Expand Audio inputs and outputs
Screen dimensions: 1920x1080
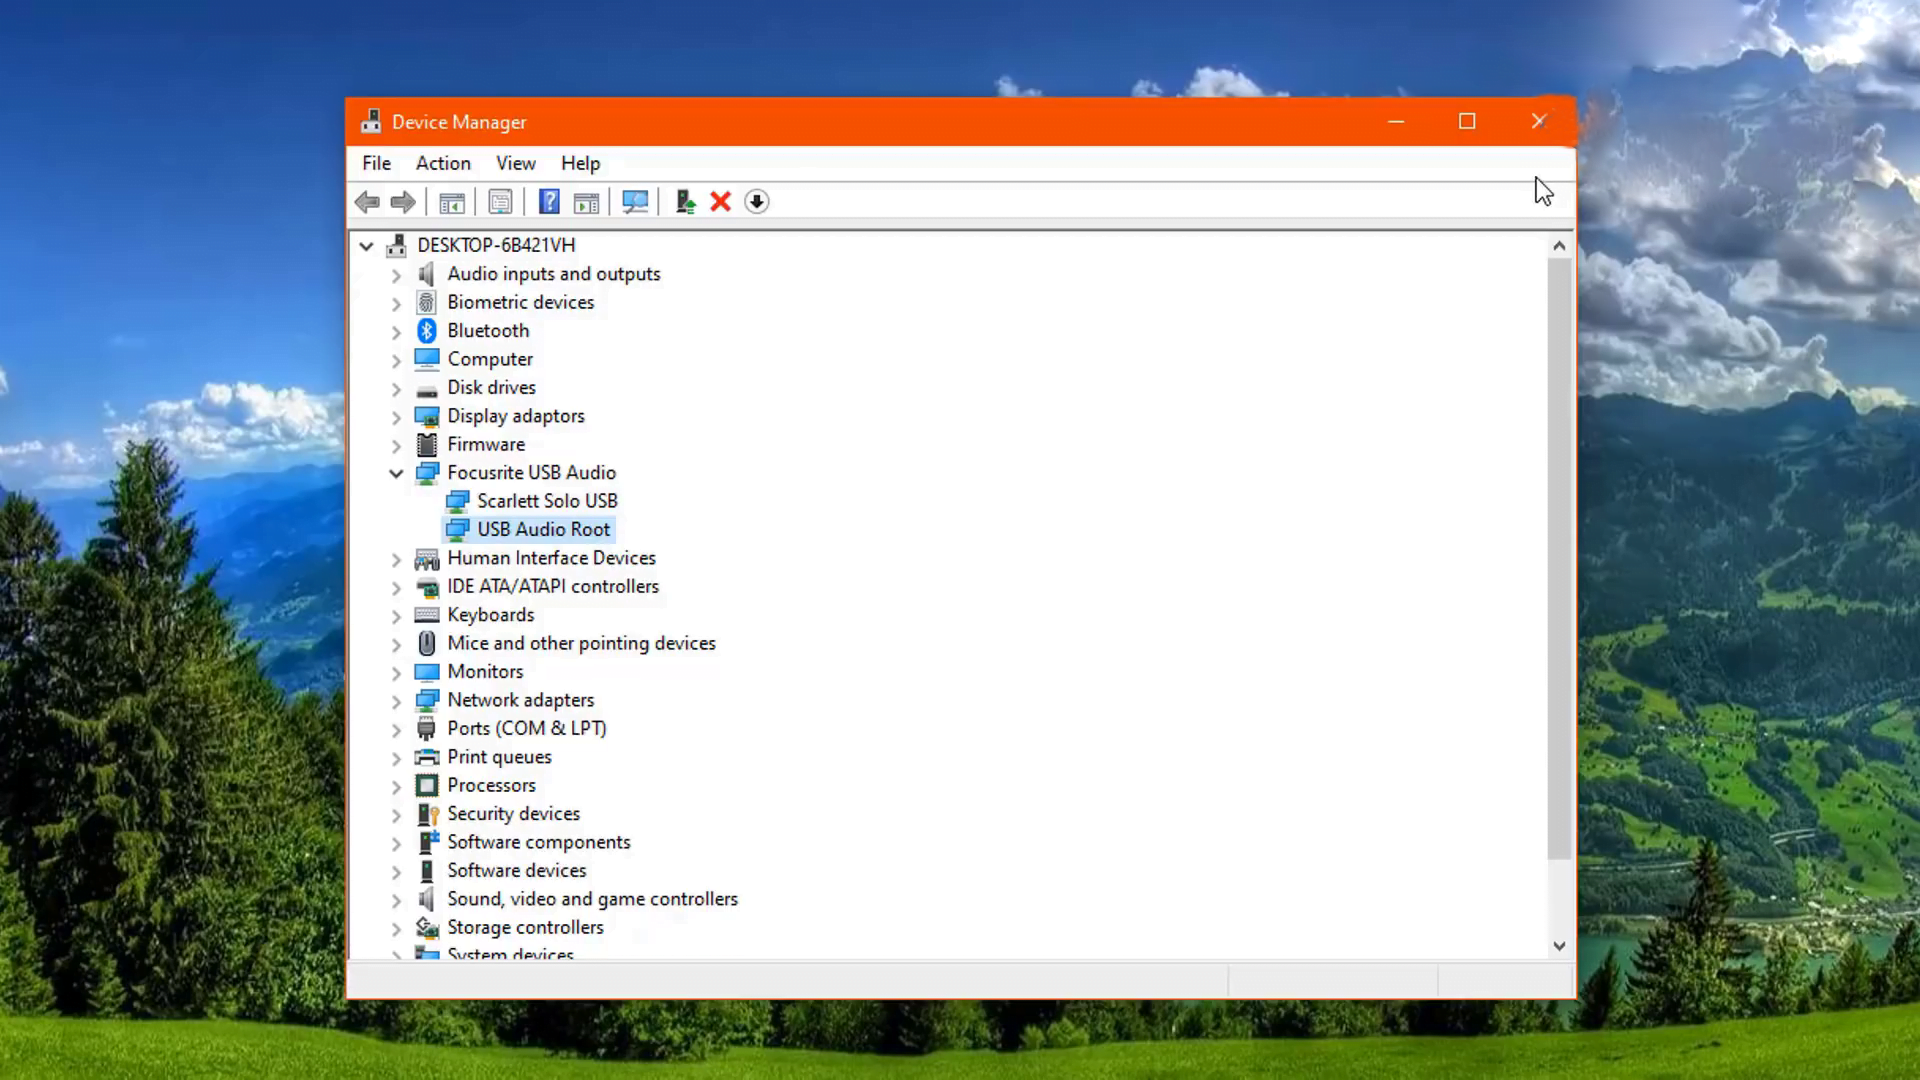(396, 275)
